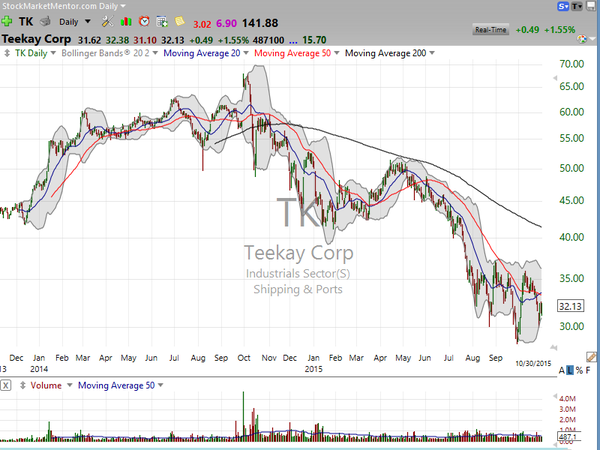This screenshot has height=450, width=600.
Task: Expand the Moving Average 20 menu
Action: coord(246,53)
